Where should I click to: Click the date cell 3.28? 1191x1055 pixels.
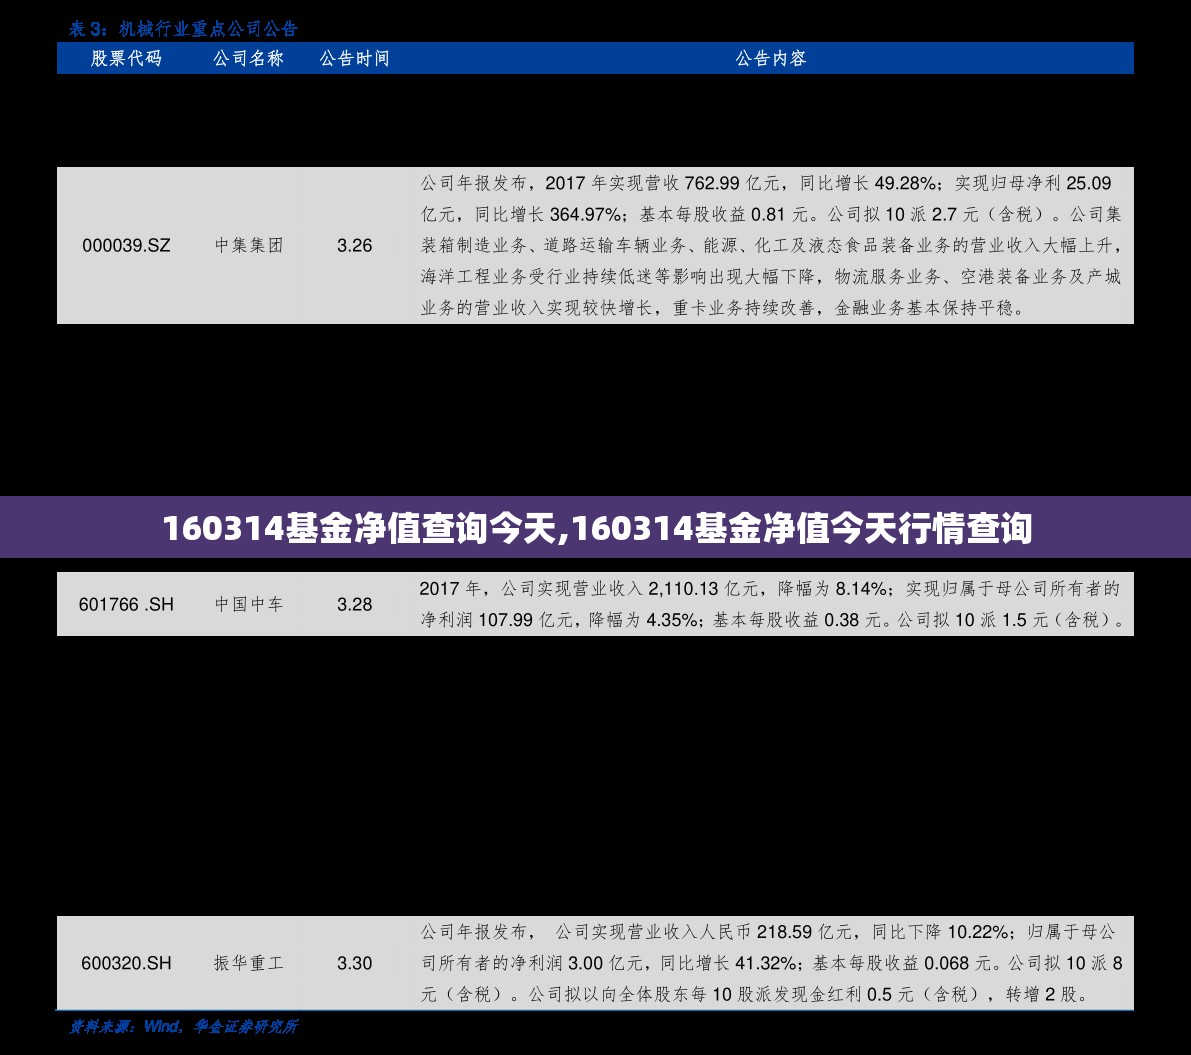coord(355,605)
